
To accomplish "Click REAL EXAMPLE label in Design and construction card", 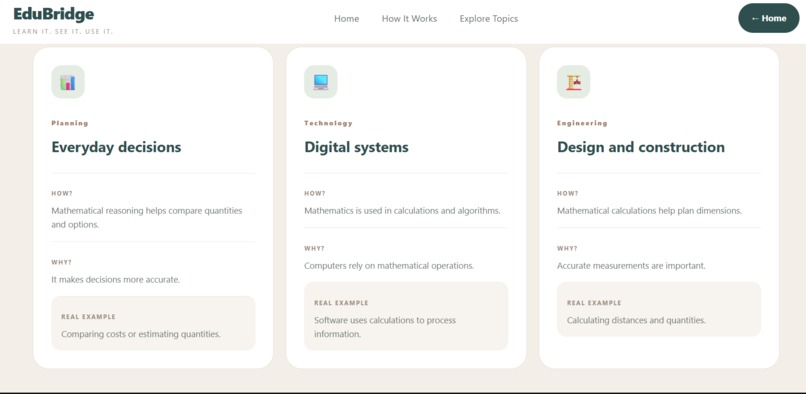I will coord(594,303).
